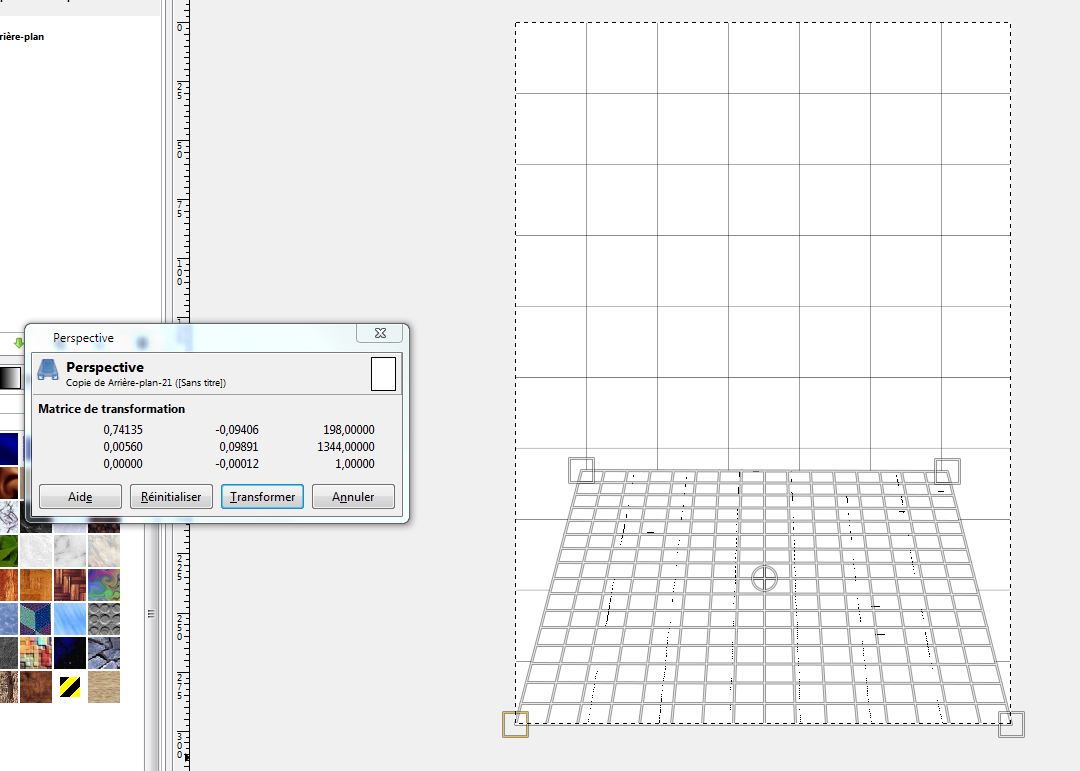The image size is (1080, 771).
Task: Select the colorful blocks pattern
Action: (36, 652)
